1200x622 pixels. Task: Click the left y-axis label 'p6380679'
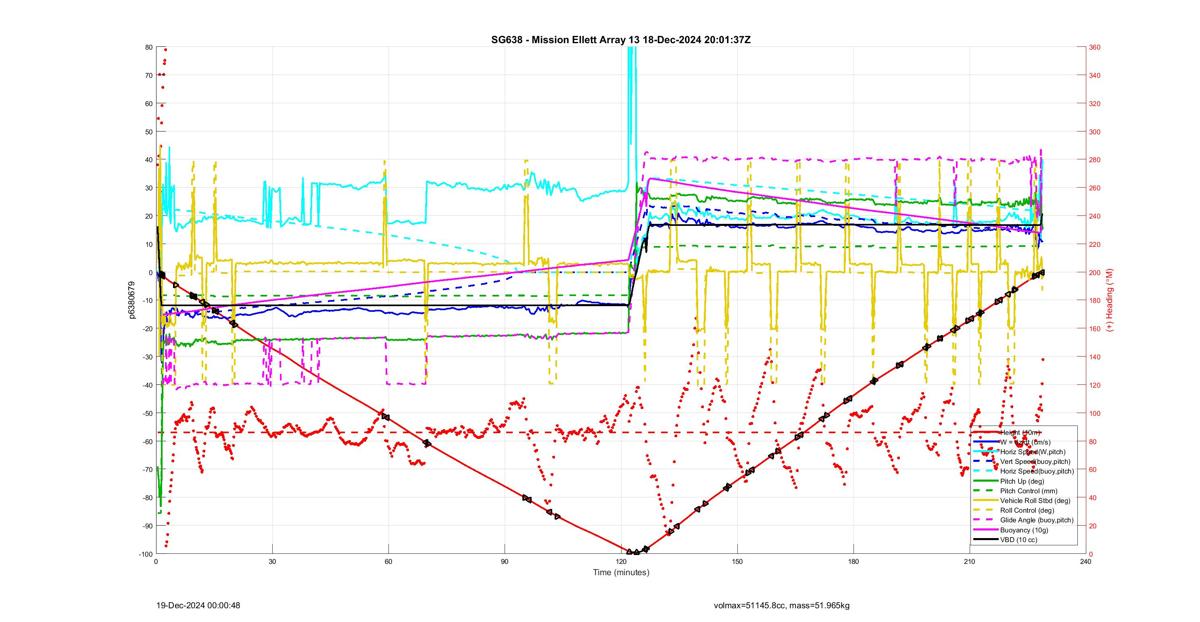point(132,300)
